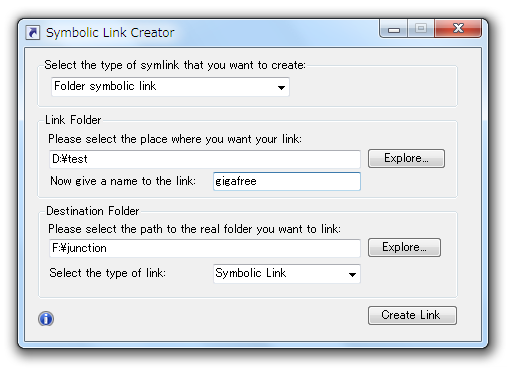Click the Symbolic Link Creator title bar icon
The image size is (510, 370).
pyautogui.click(x=33, y=33)
